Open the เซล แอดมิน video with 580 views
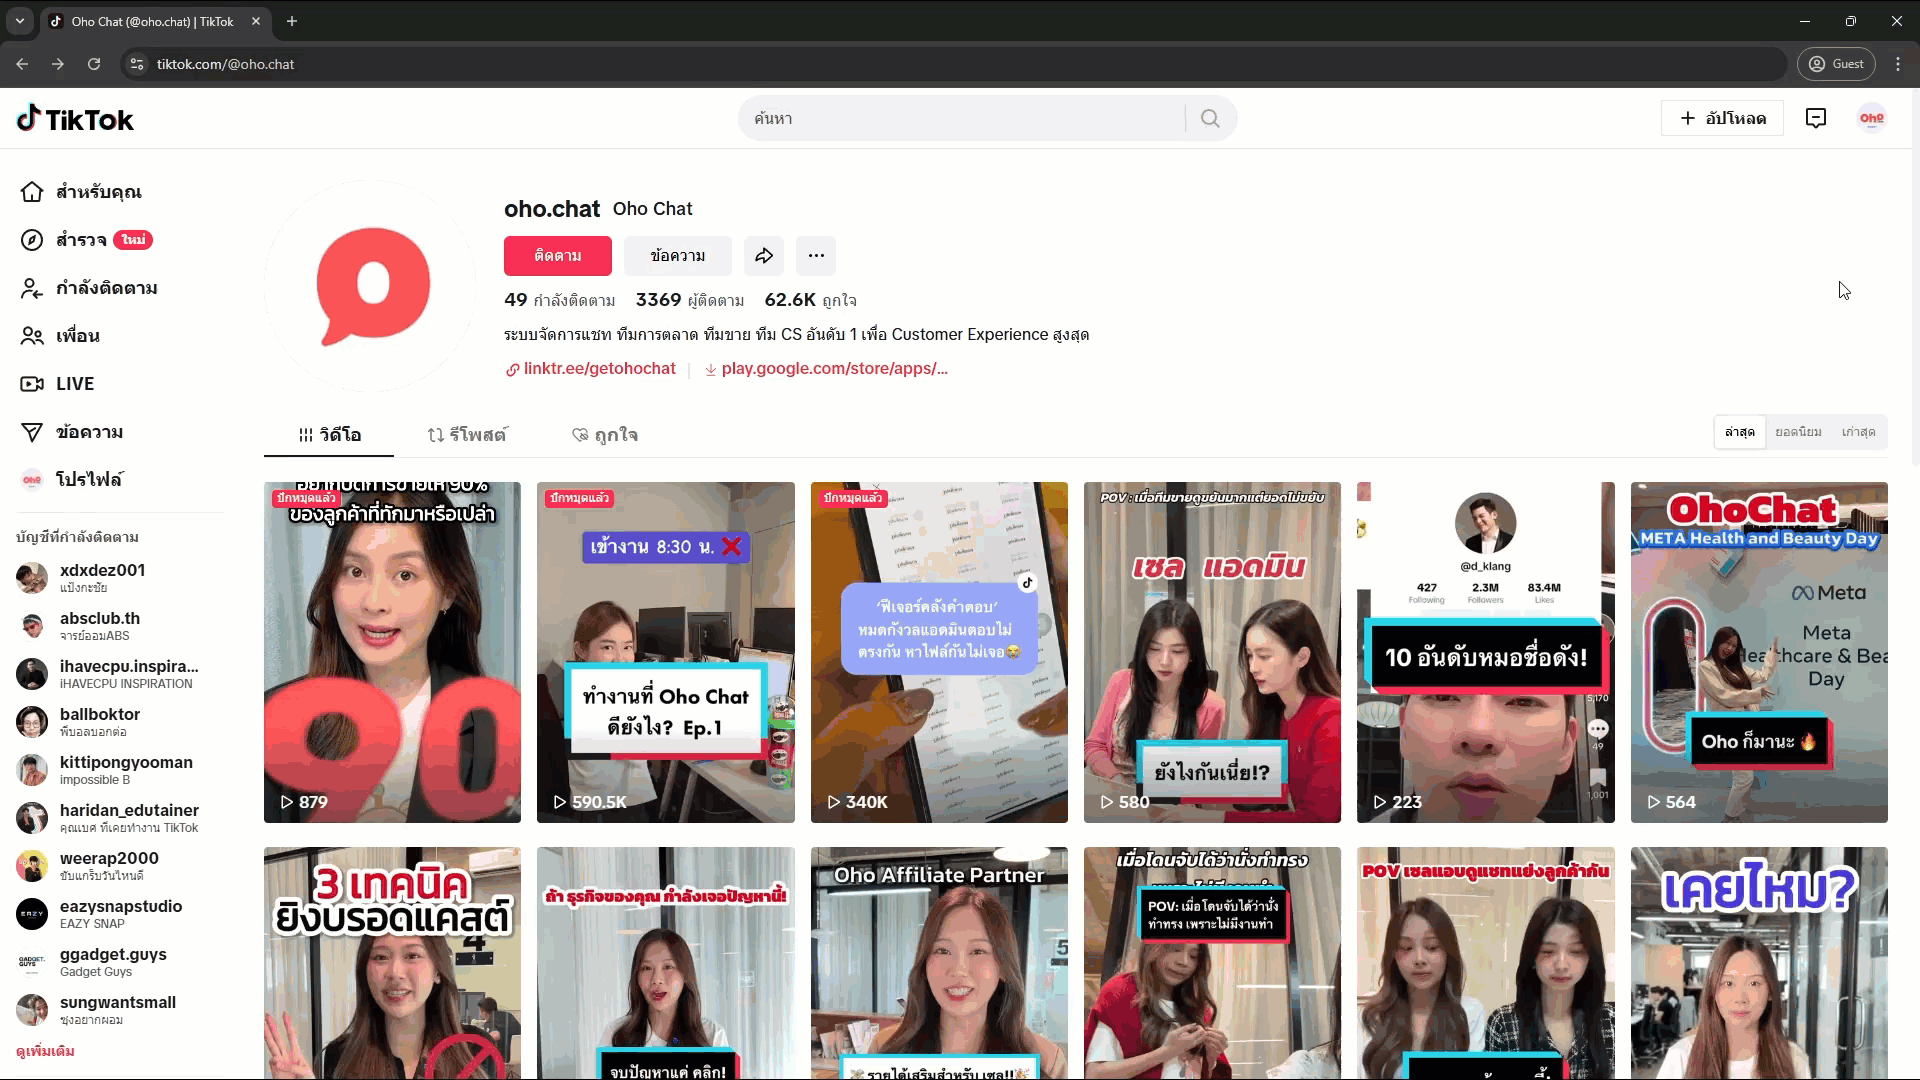Viewport: 1920px width, 1080px height. click(x=1212, y=652)
